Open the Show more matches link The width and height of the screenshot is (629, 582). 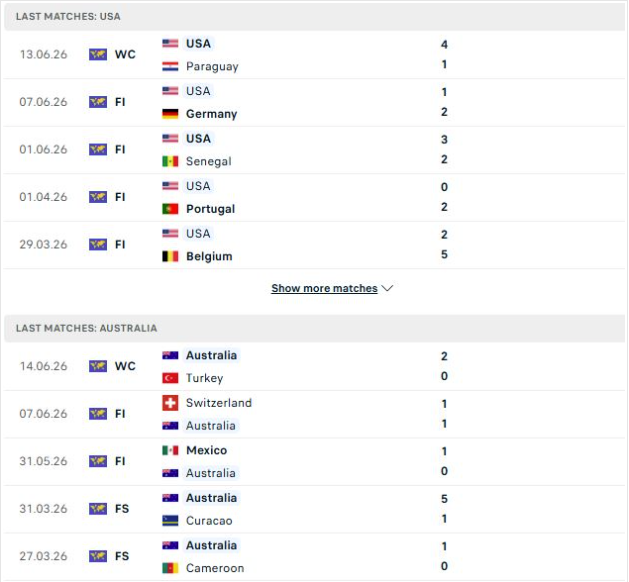point(324,288)
